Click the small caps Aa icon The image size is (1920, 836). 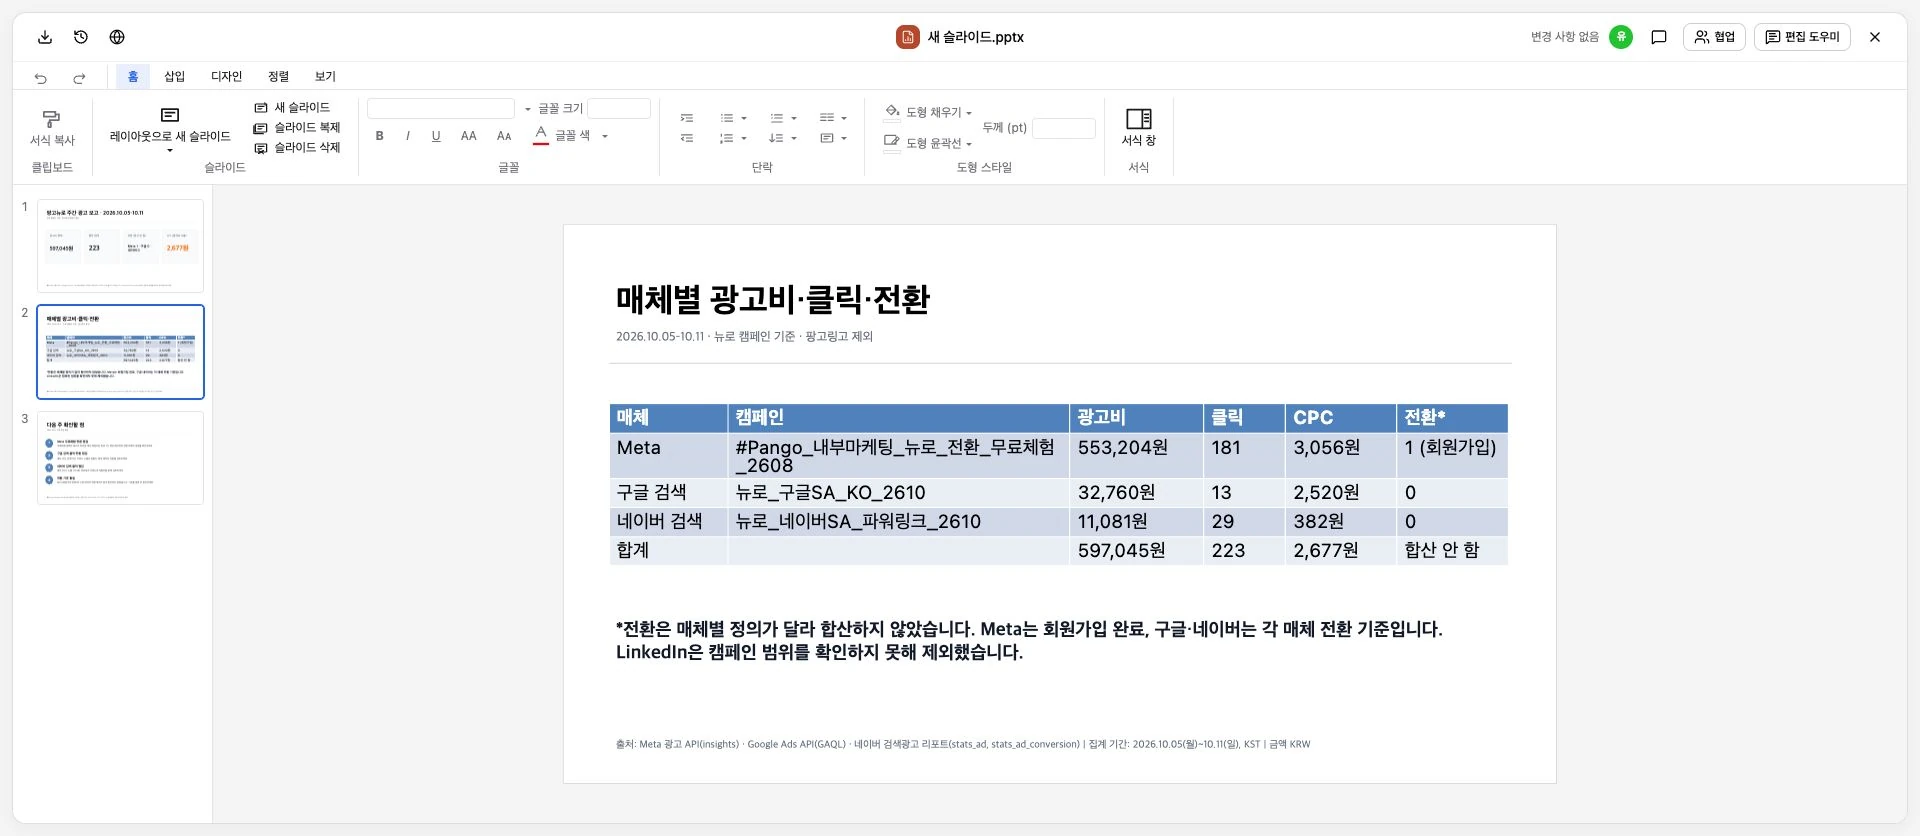pyautogui.click(x=504, y=136)
